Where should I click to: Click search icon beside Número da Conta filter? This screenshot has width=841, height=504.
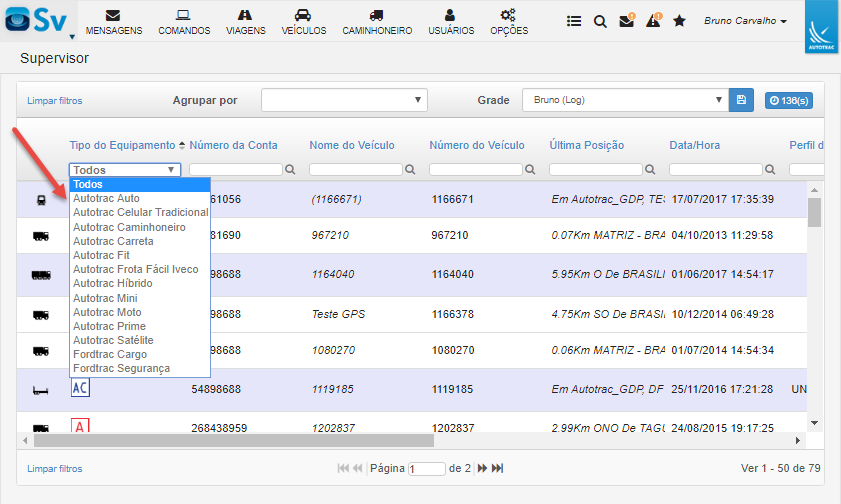(x=290, y=169)
